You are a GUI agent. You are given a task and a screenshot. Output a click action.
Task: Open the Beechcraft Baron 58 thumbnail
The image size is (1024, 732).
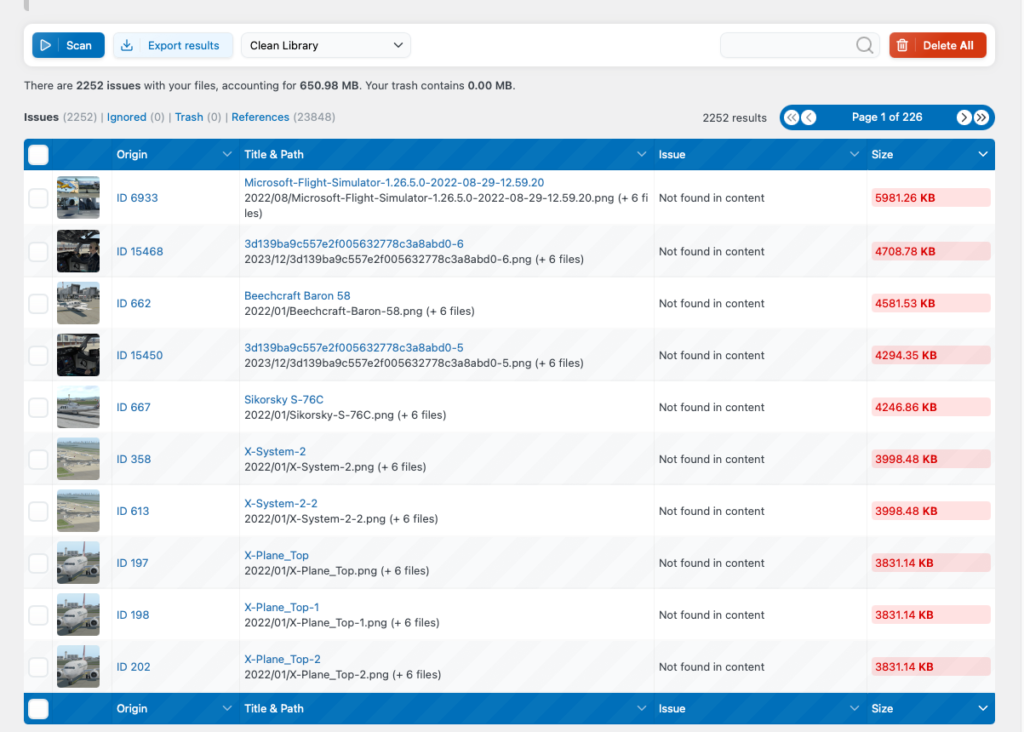coord(78,303)
